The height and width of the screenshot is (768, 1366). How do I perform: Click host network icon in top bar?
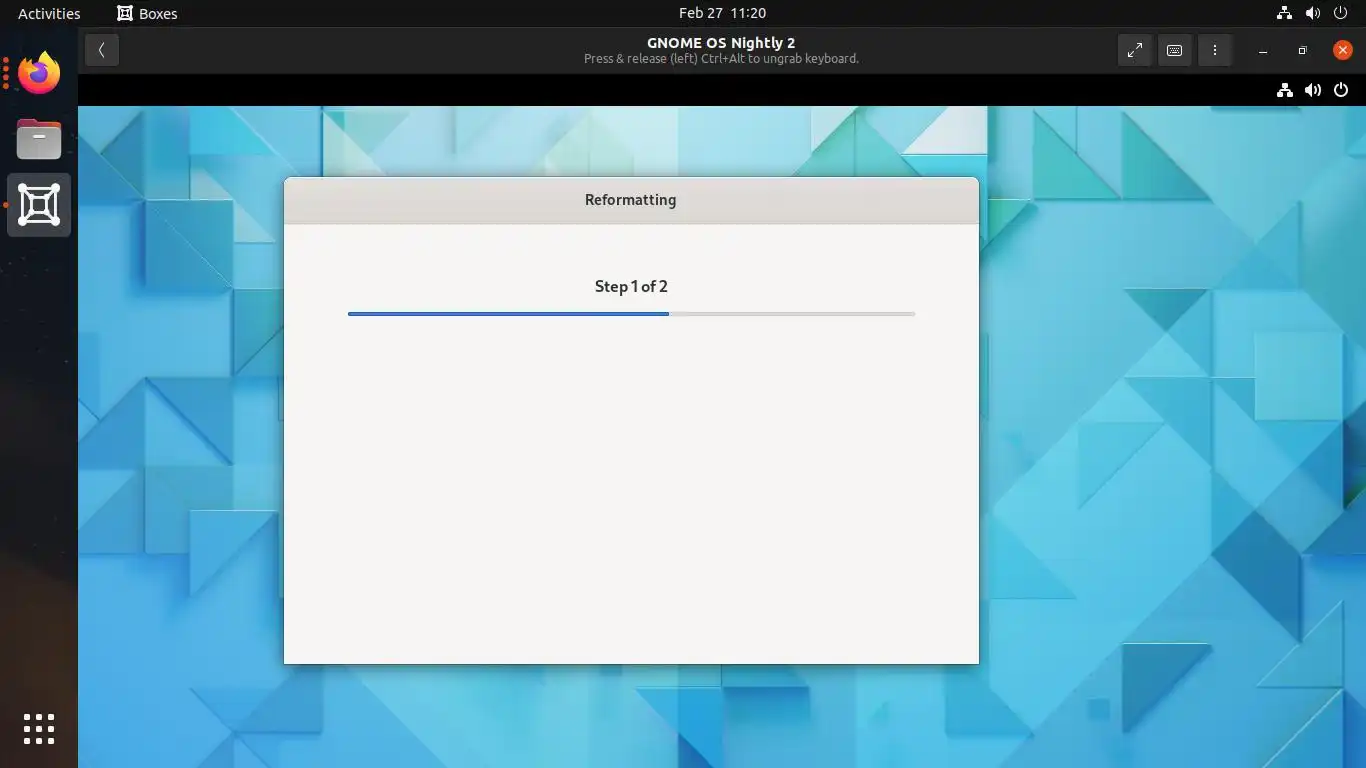pyautogui.click(x=1284, y=13)
